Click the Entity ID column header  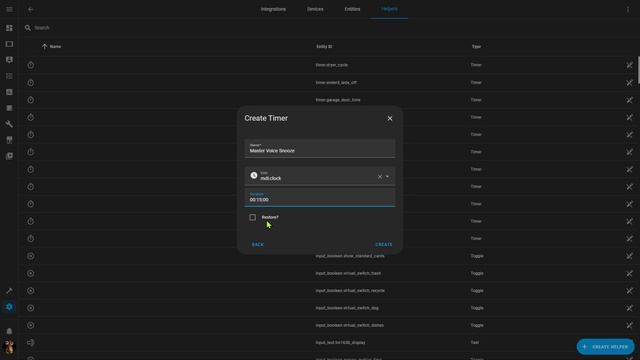tap(324, 47)
